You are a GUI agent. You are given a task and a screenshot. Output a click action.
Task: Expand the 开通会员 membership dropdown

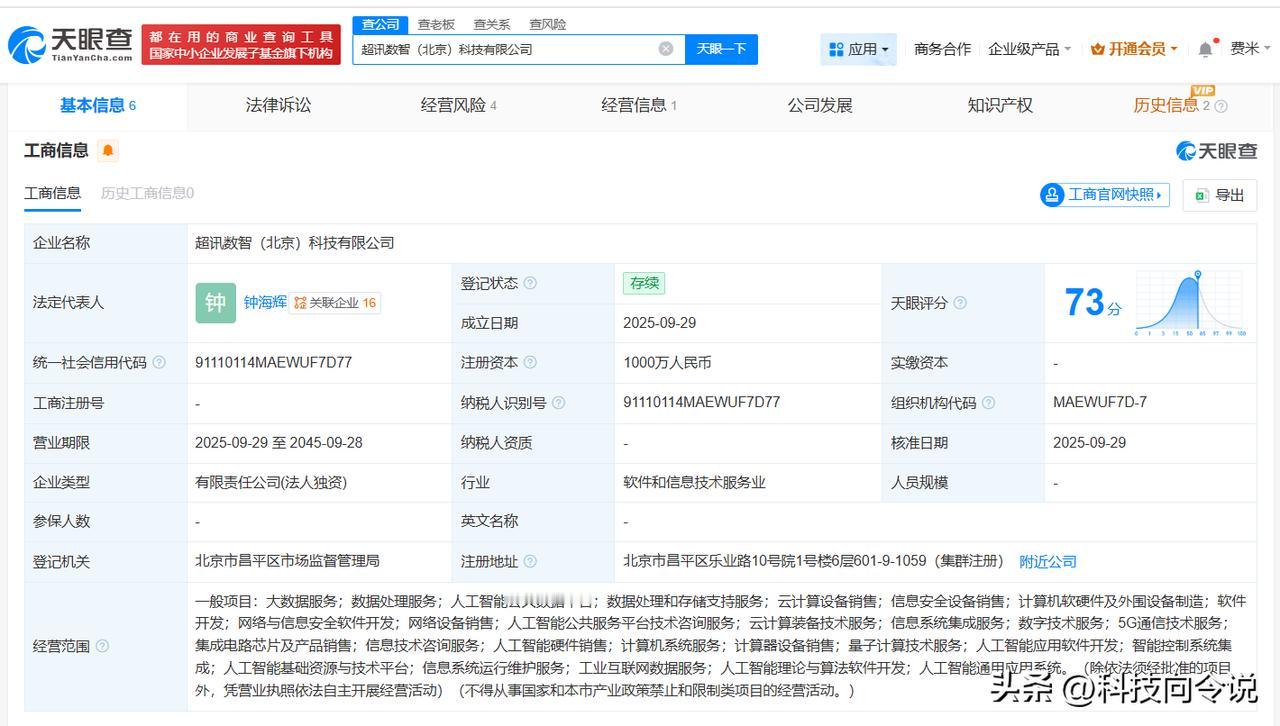[1134, 49]
